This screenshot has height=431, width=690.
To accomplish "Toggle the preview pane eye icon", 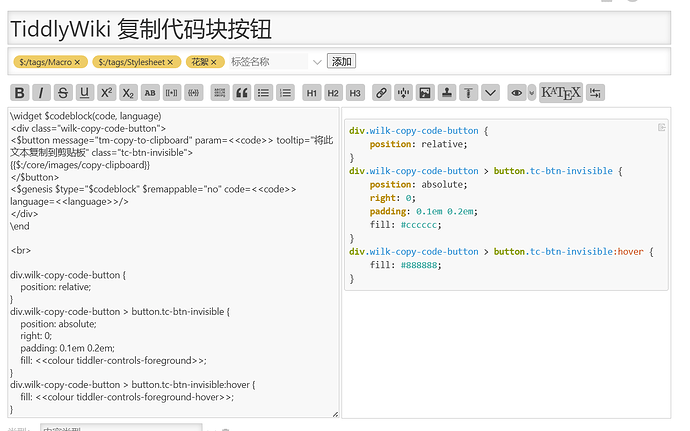I will [517, 93].
